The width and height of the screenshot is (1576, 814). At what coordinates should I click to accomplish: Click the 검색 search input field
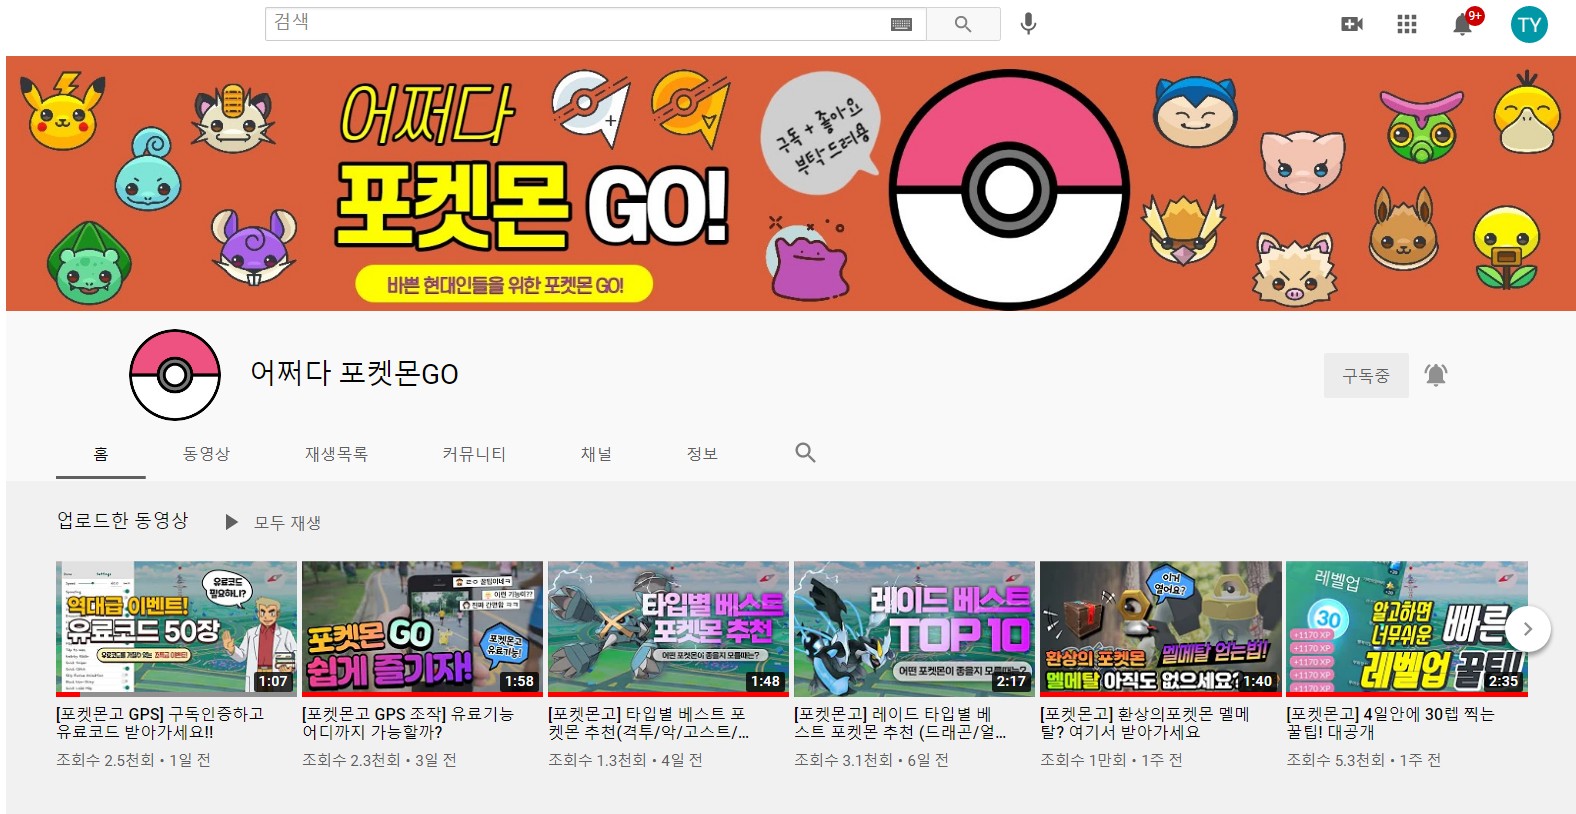(577, 23)
